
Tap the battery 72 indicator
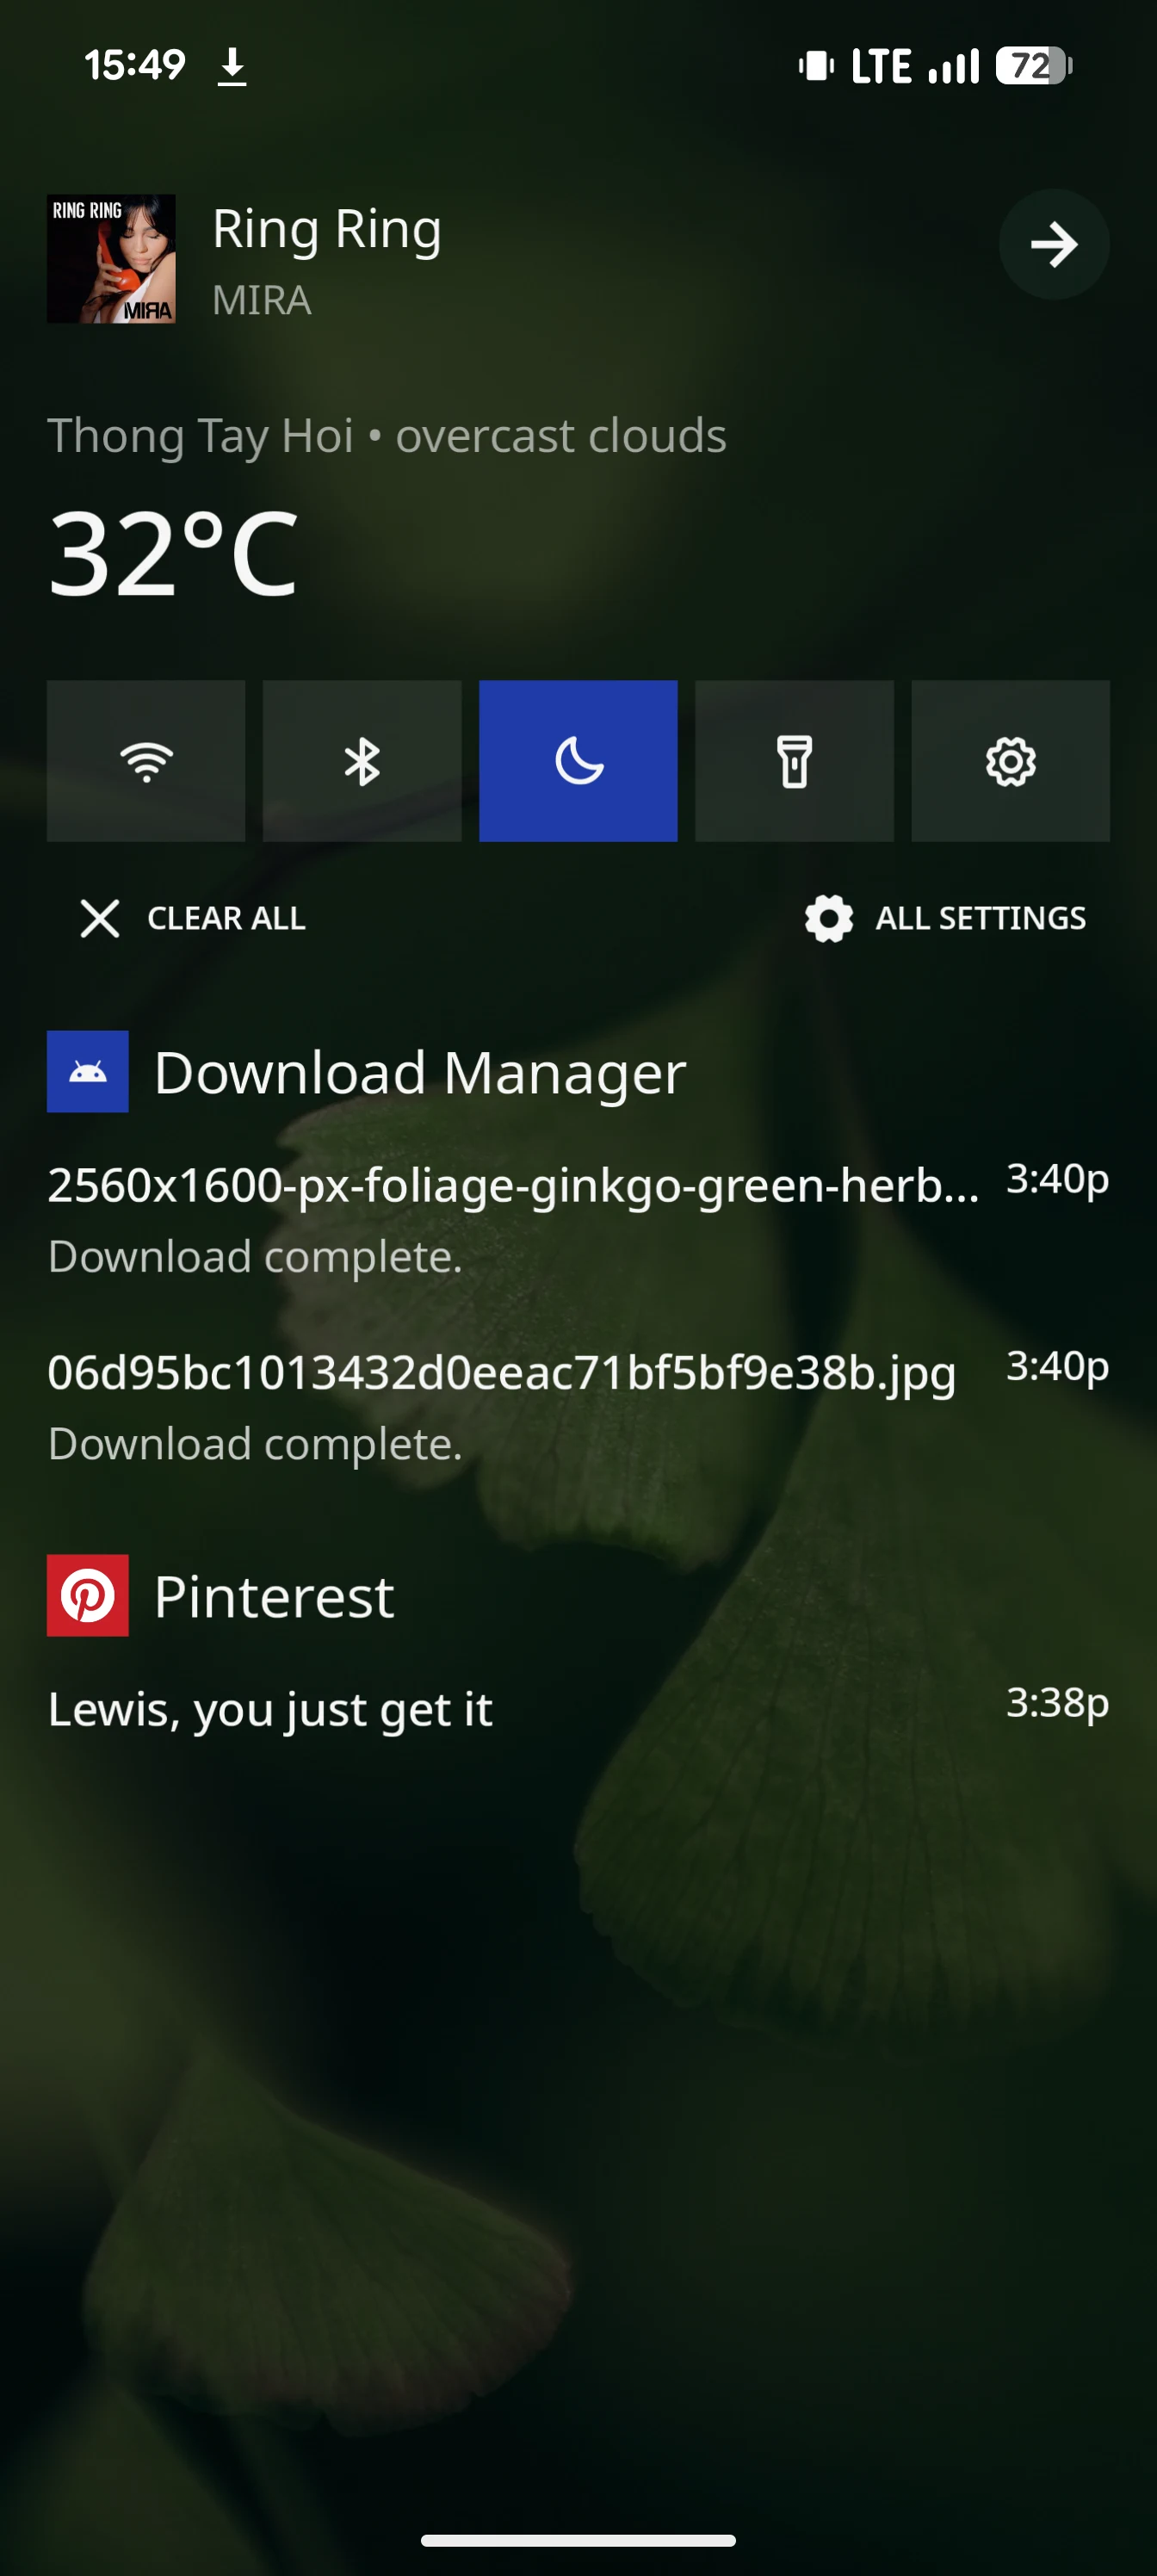click(1034, 66)
